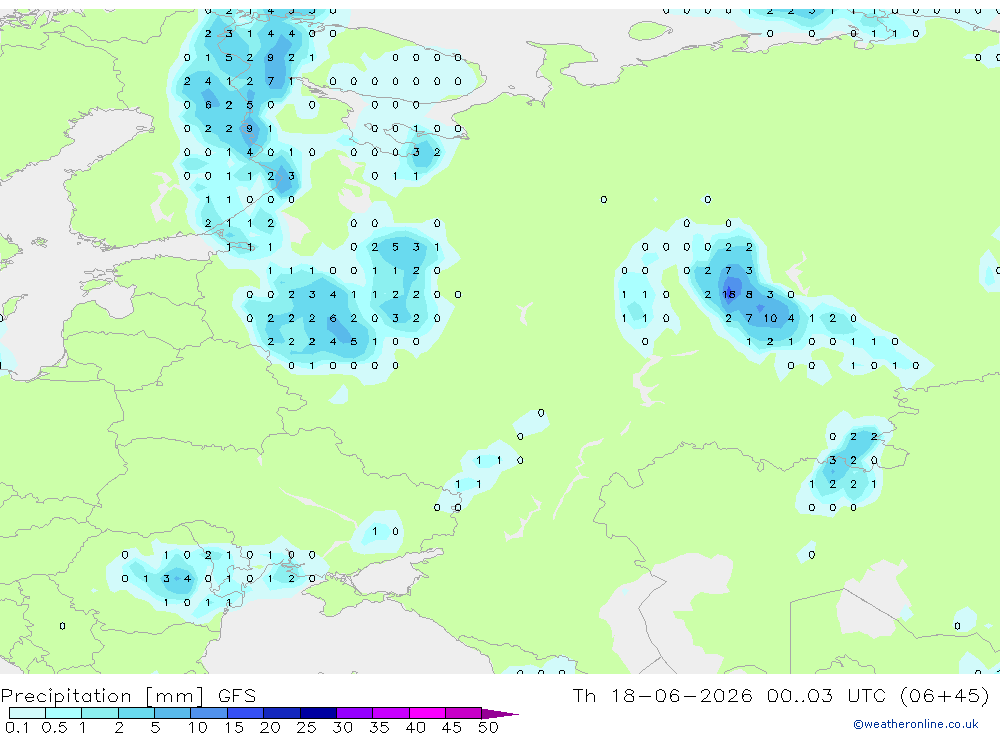1000x733 pixels.
Task: Click the '0.1' legend scale label
Action: point(17,727)
